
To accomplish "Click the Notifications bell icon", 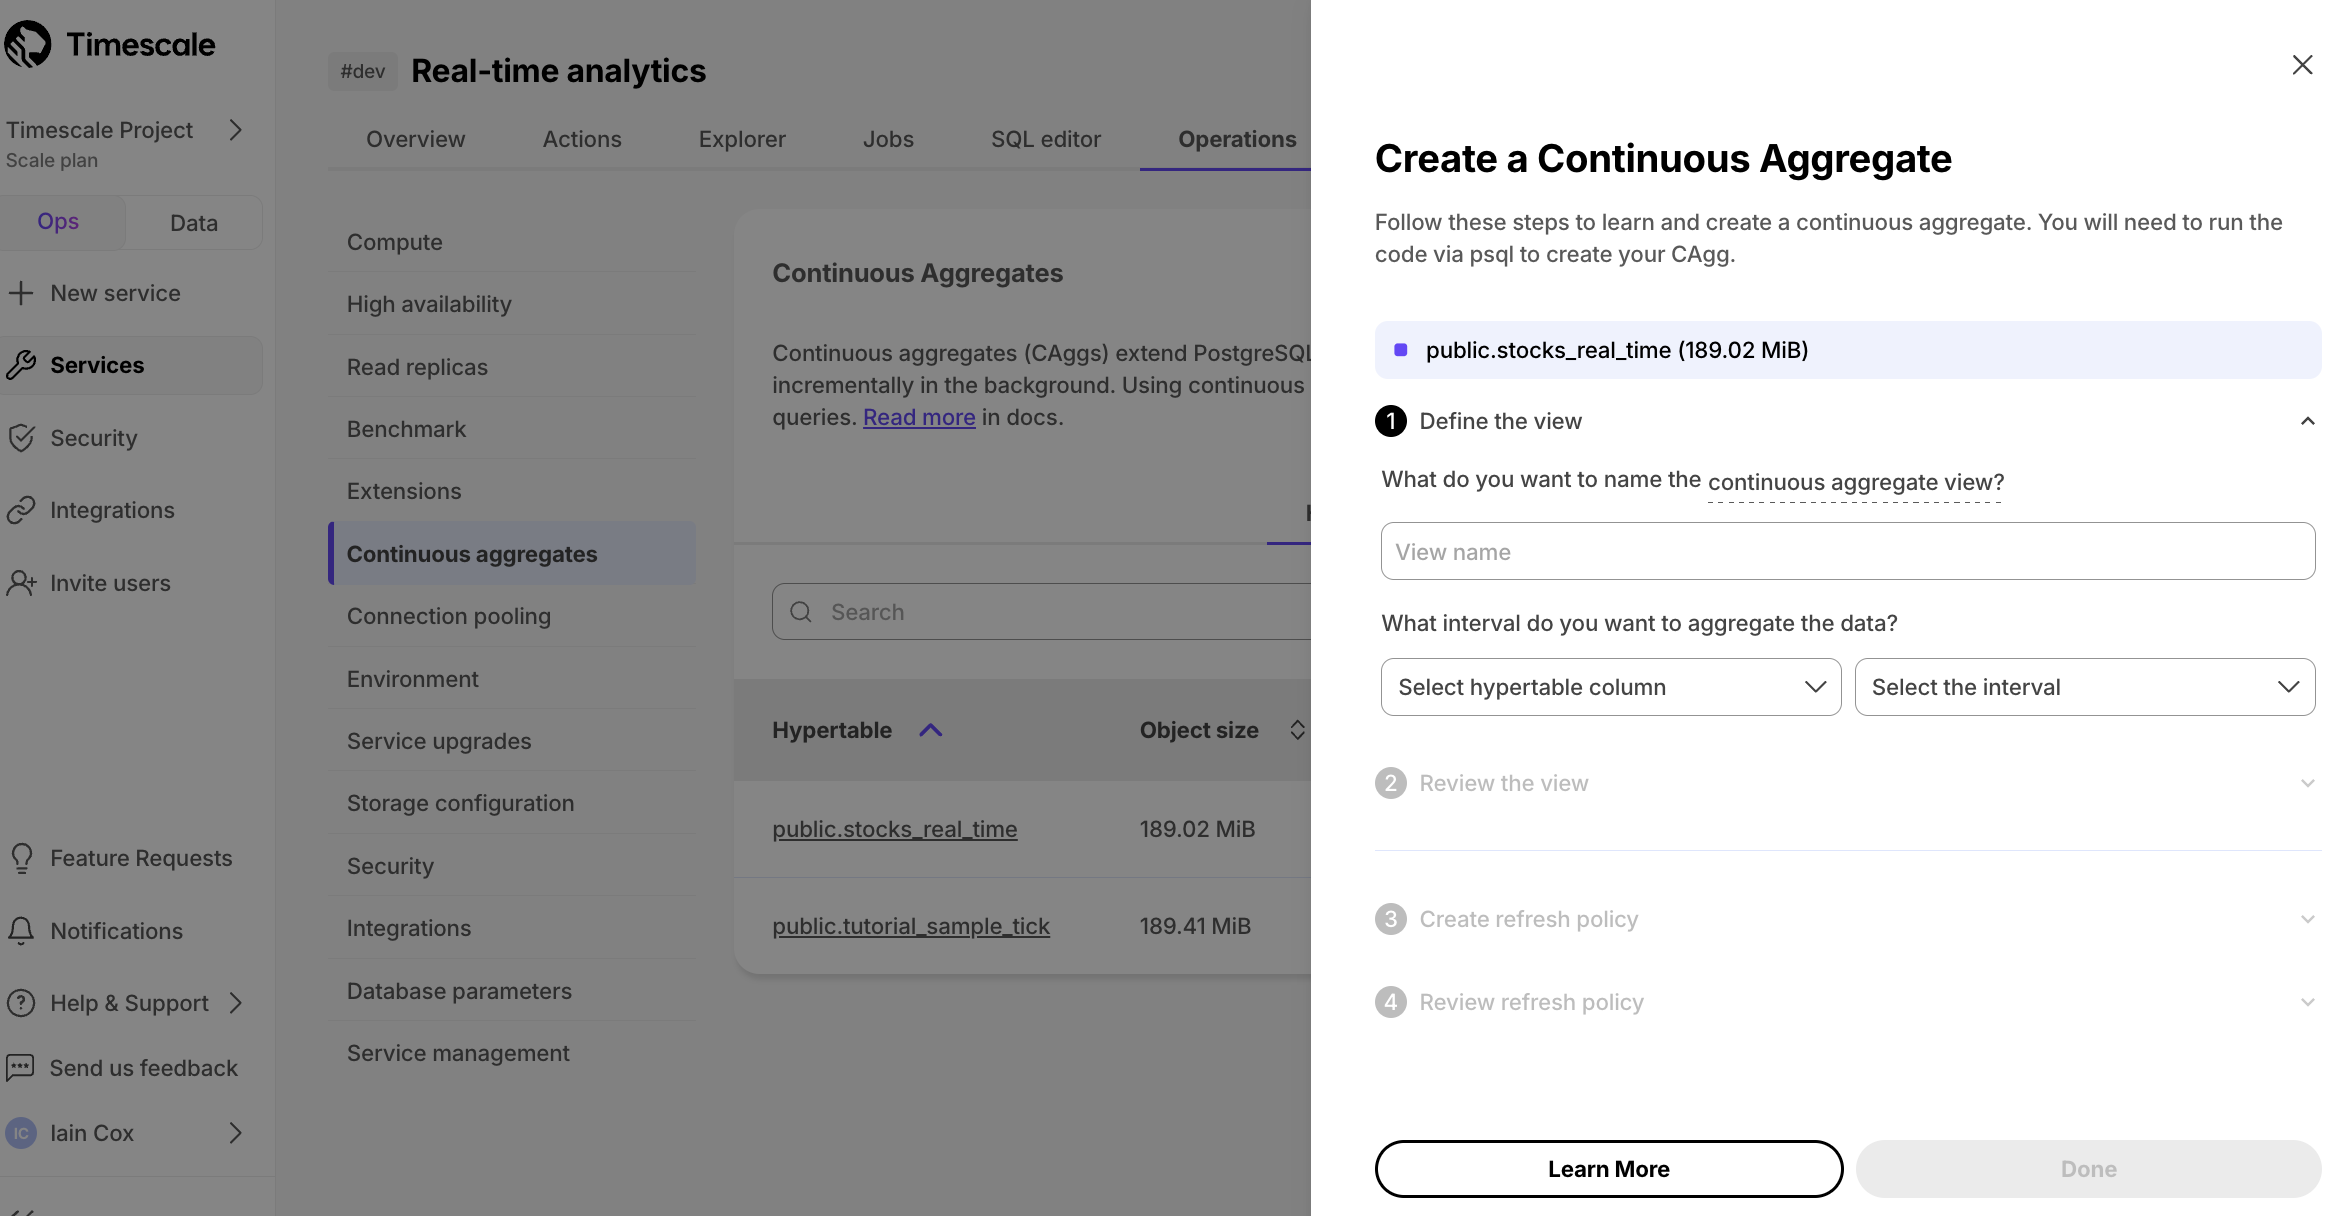I will point(21,931).
